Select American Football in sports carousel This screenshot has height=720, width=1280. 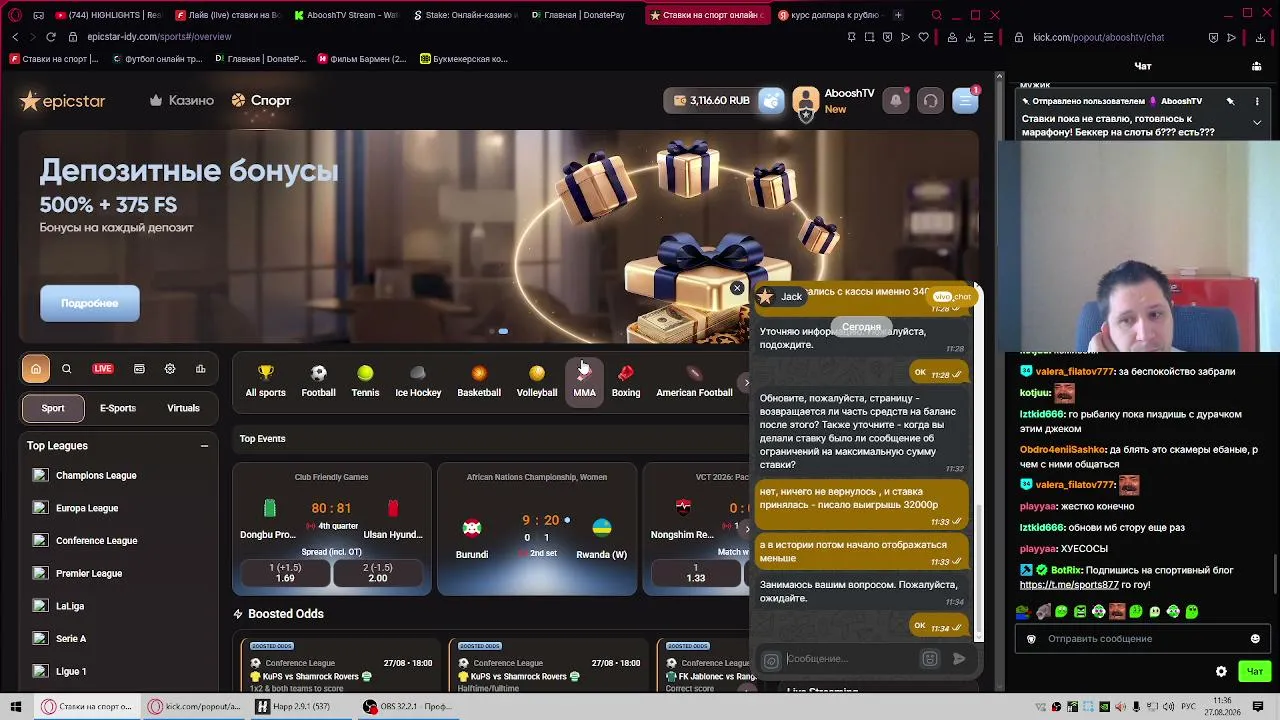694,381
